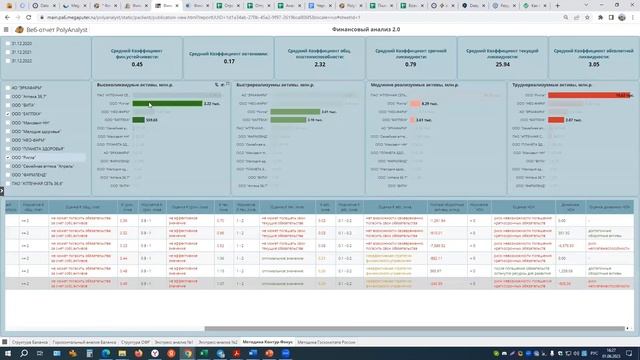640x360 pixels.
Task: Open Word from taskbar
Action: tap(253, 353)
